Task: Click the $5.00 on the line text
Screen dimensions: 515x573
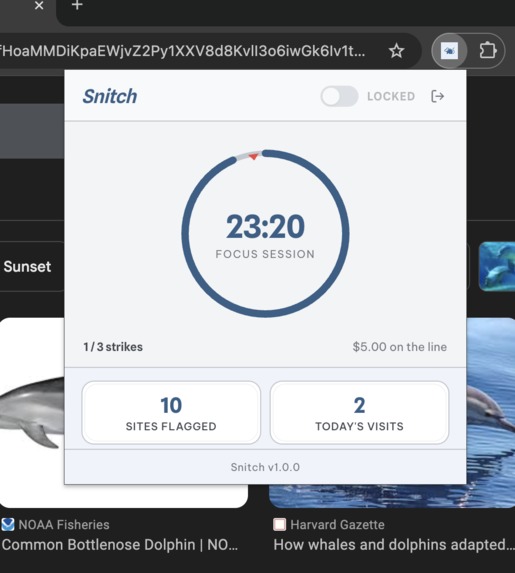Action: [x=399, y=347]
